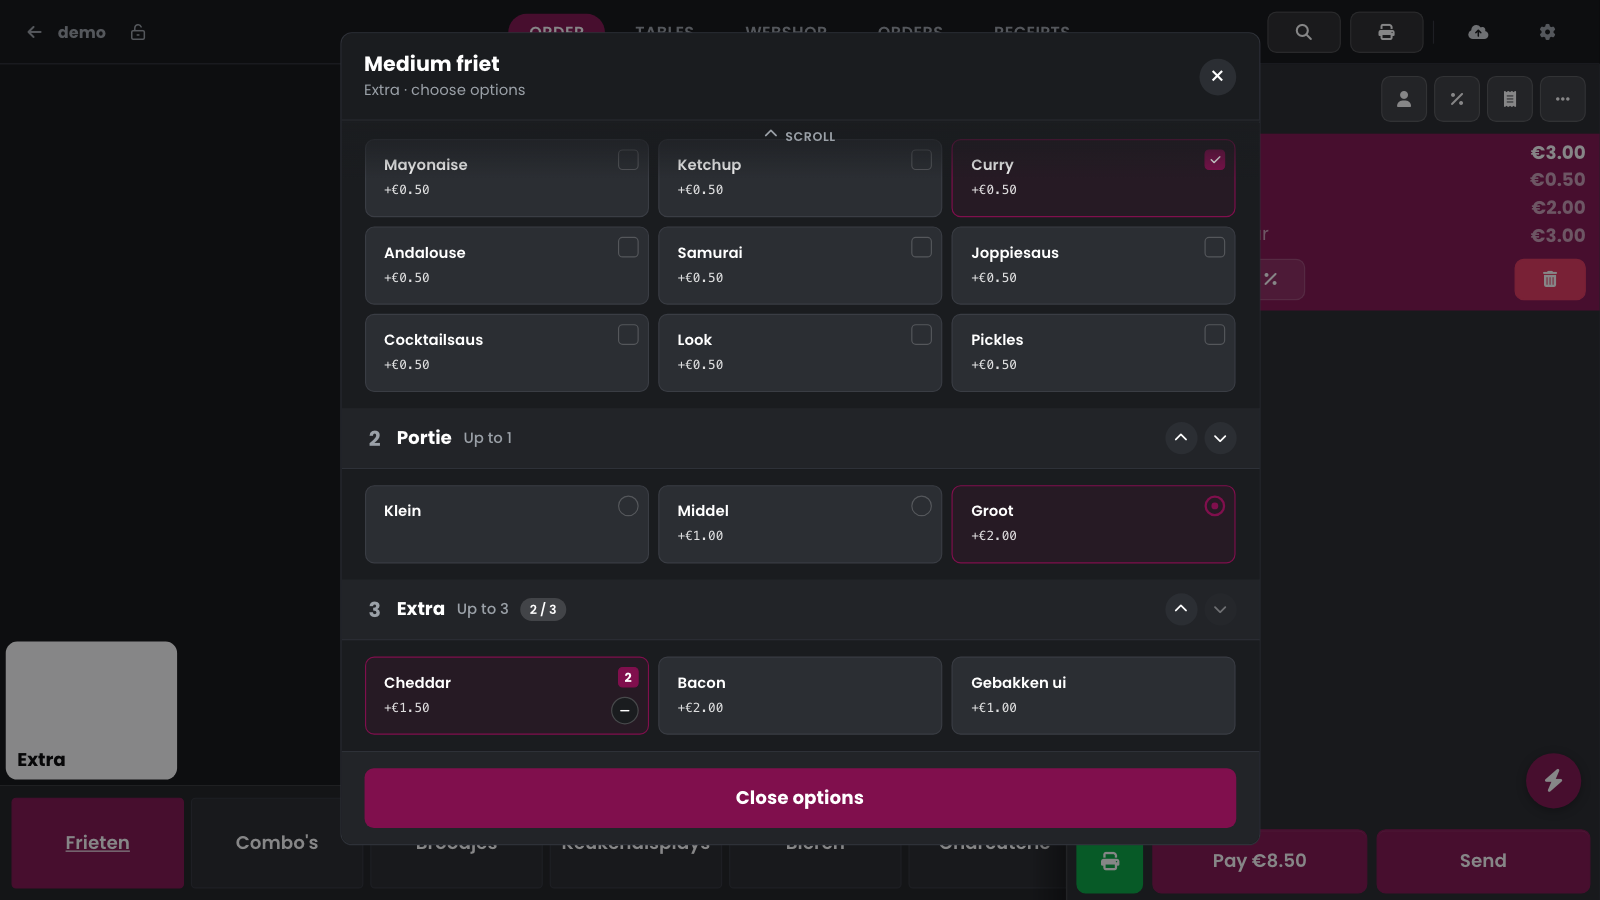Click the Close options button

[x=800, y=798]
